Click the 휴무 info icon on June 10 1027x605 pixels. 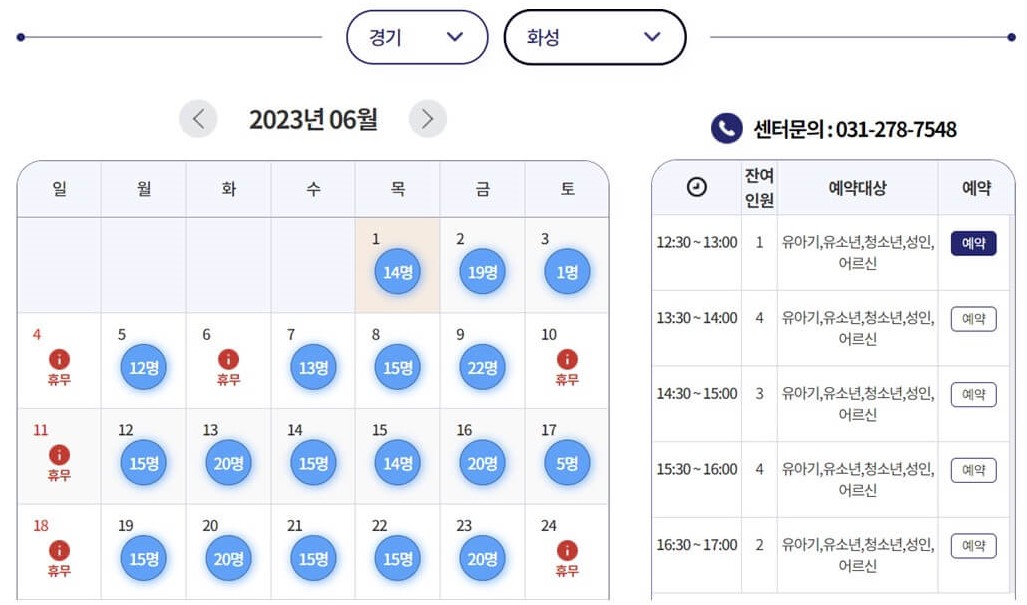(567, 357)
